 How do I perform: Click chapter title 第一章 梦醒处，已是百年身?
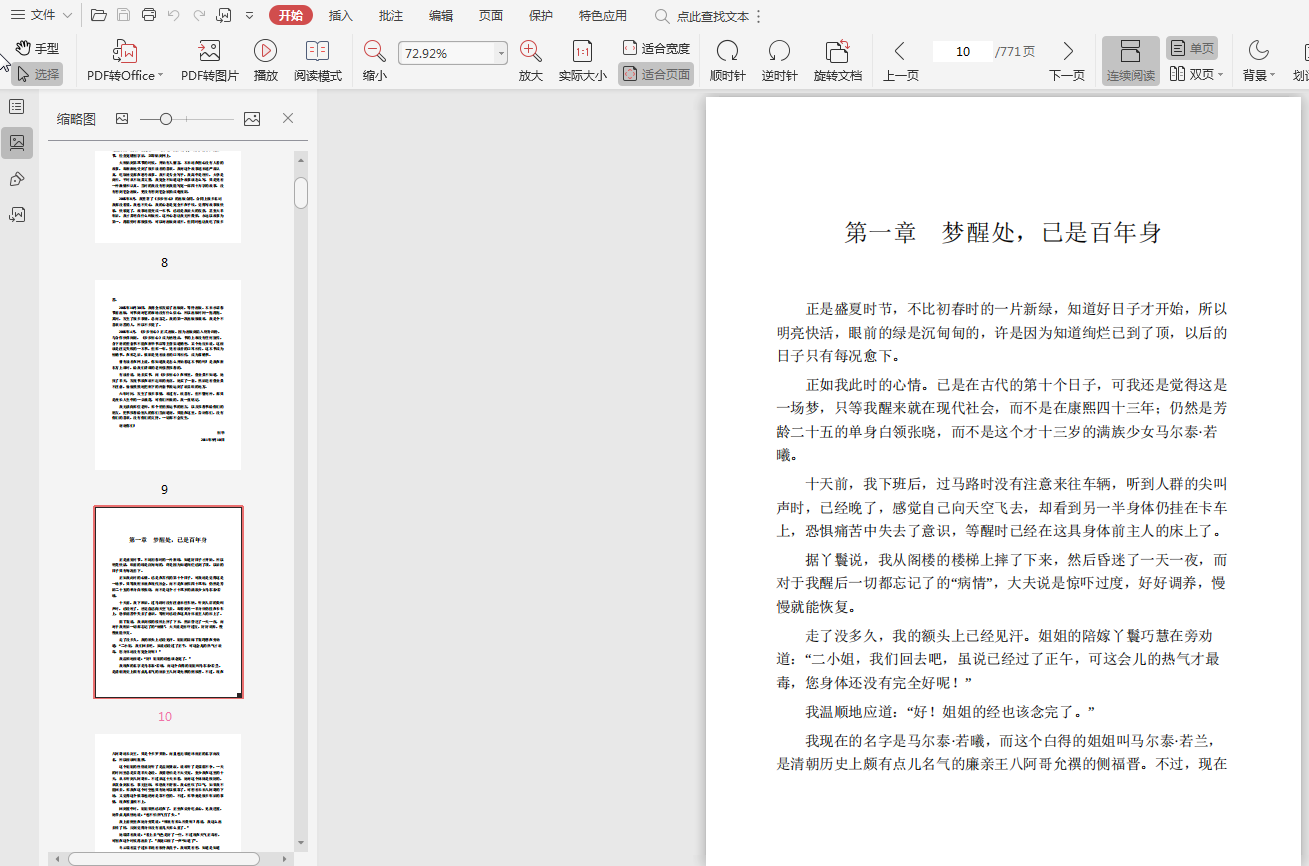click(1003, 233)
